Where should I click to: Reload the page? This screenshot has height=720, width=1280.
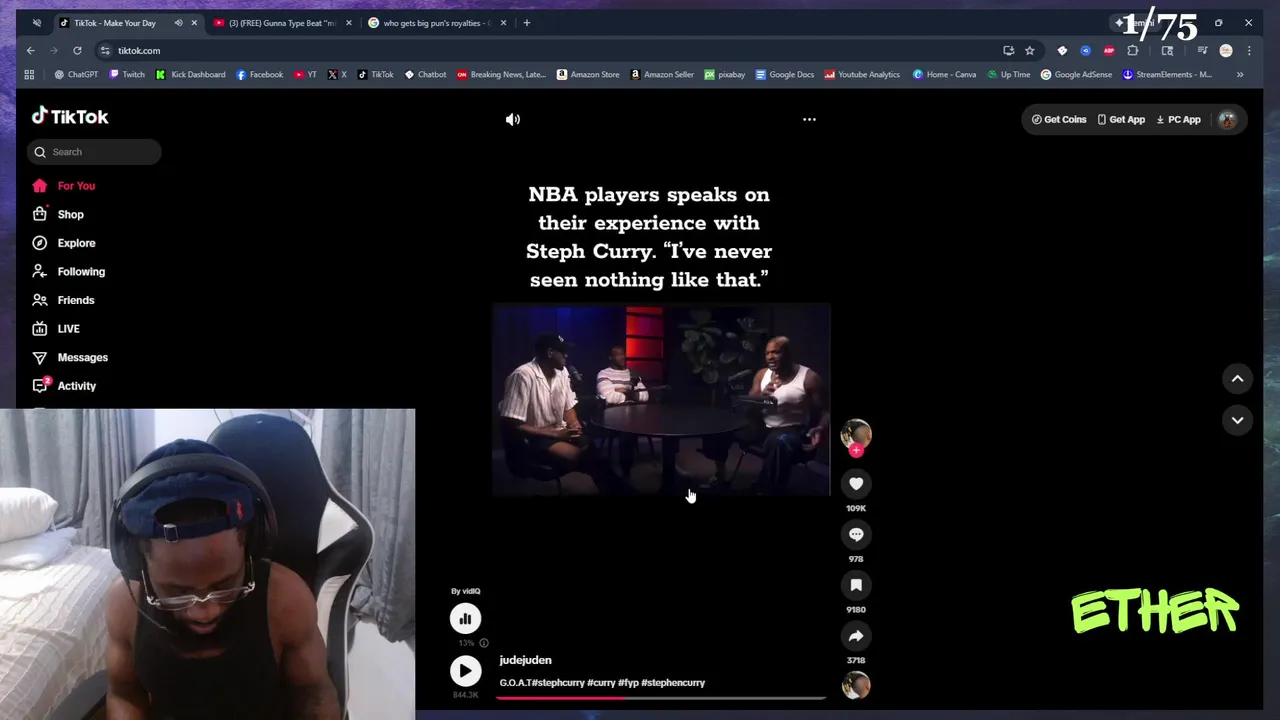tap(77, 50)
